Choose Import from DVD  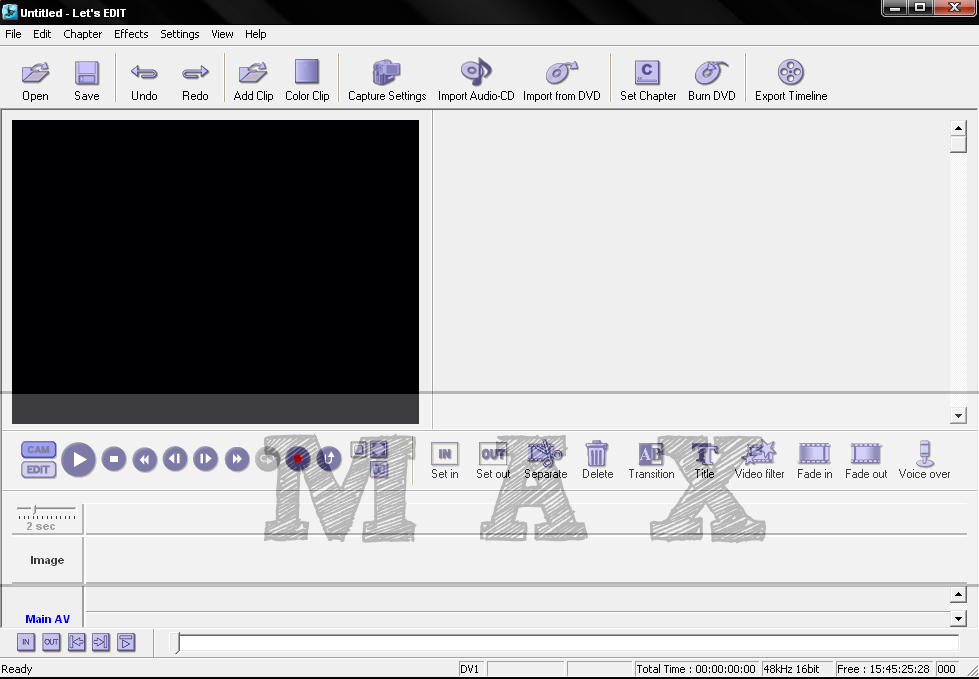[x=561, y=80]
